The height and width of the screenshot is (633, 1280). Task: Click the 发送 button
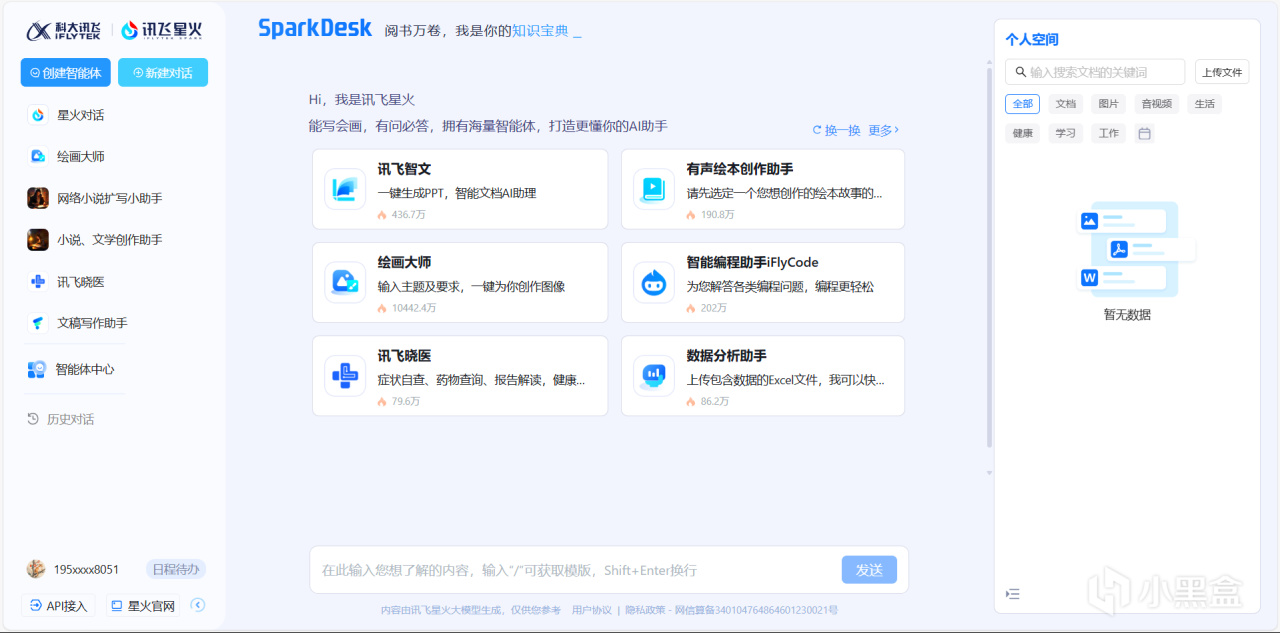(869, 570)
